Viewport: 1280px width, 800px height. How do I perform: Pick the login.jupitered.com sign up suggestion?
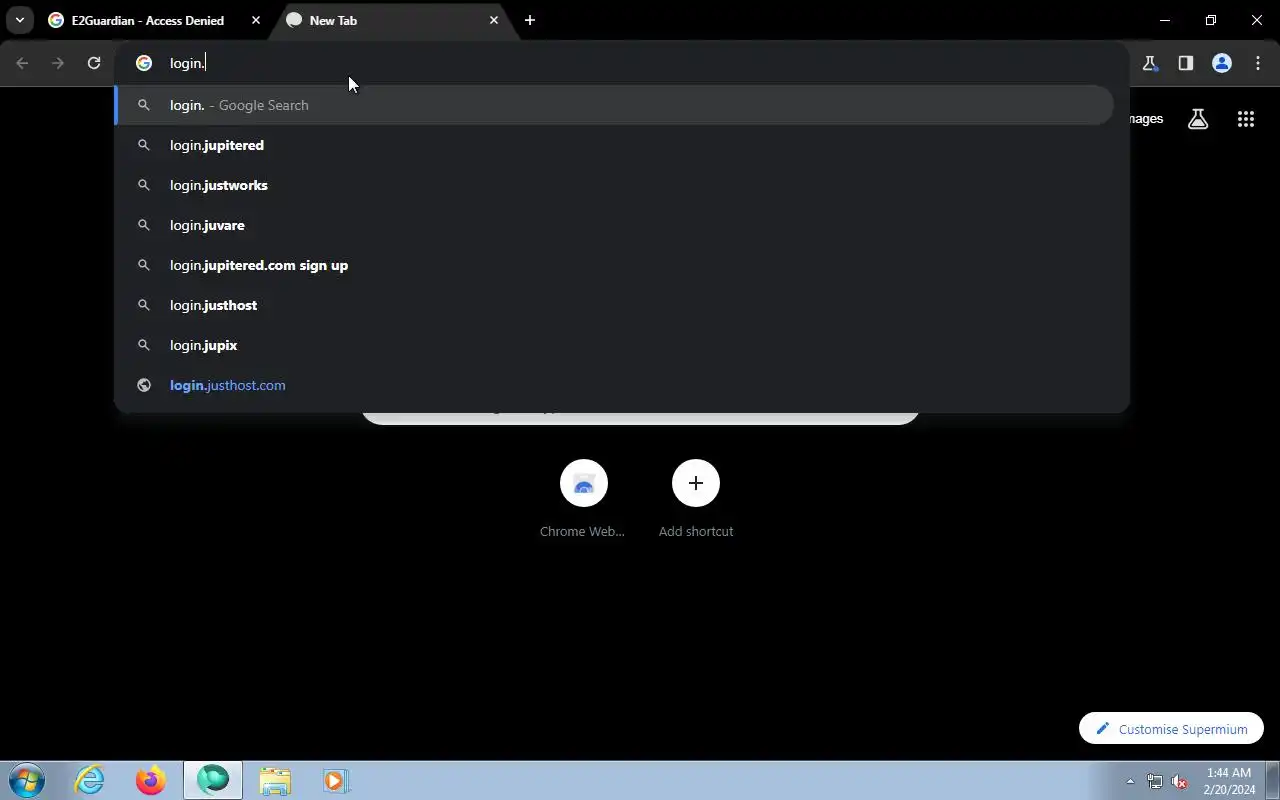[614, 265]
